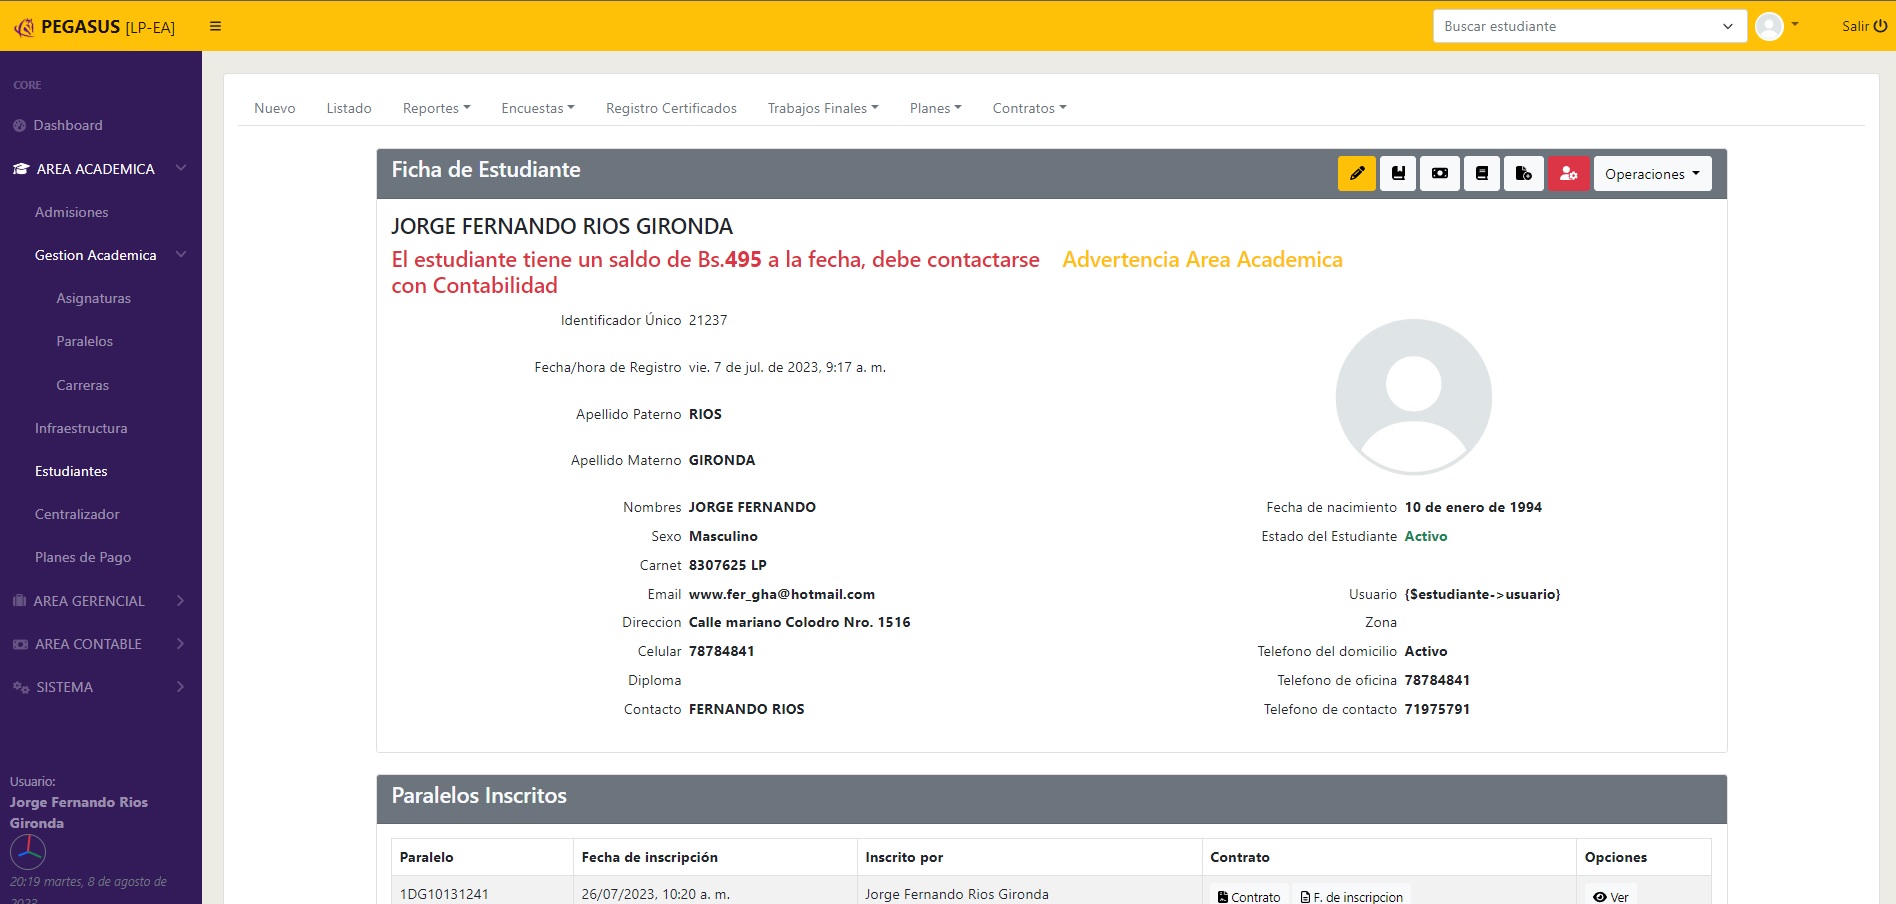The image size is (1896, 904).
Task: Click the red user settings icon
Action: click(x=1568, y=173)
